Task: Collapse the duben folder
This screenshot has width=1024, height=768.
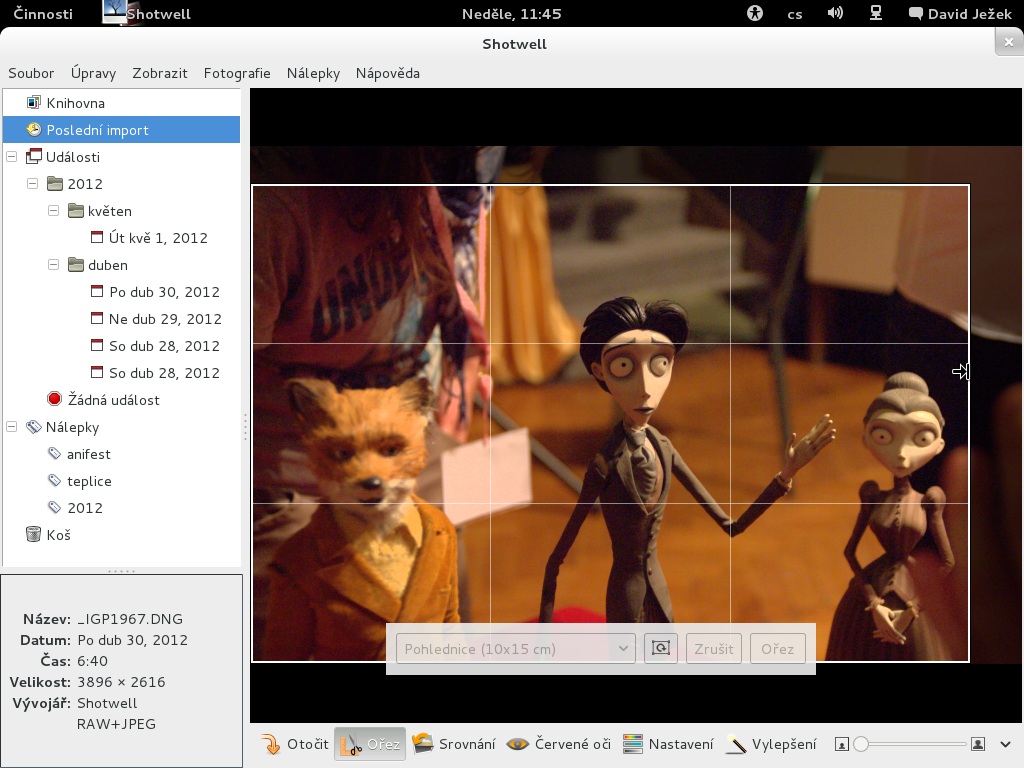Action: (54, 264)
